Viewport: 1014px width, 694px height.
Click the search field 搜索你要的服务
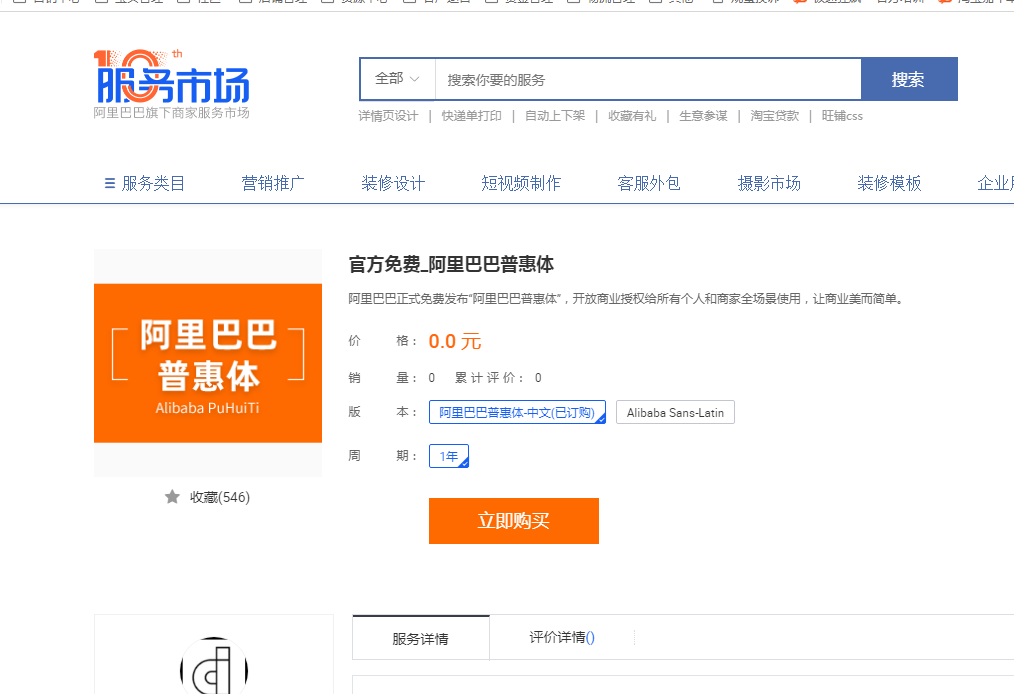click(648, 80)
